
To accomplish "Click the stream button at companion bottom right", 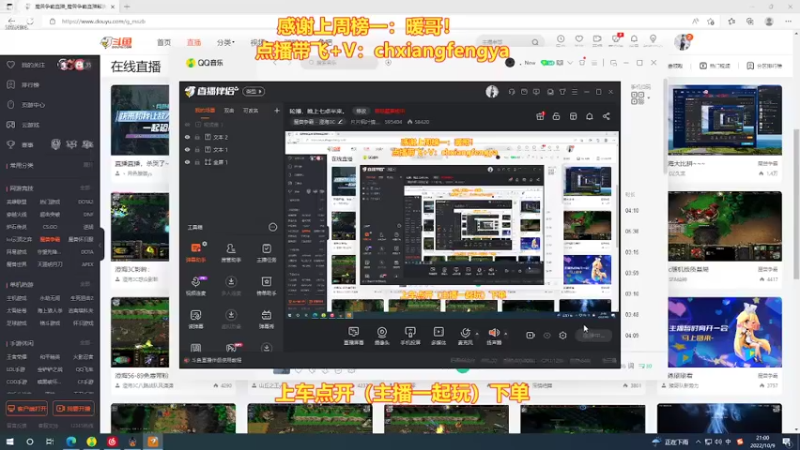I will tap(593, 335).
